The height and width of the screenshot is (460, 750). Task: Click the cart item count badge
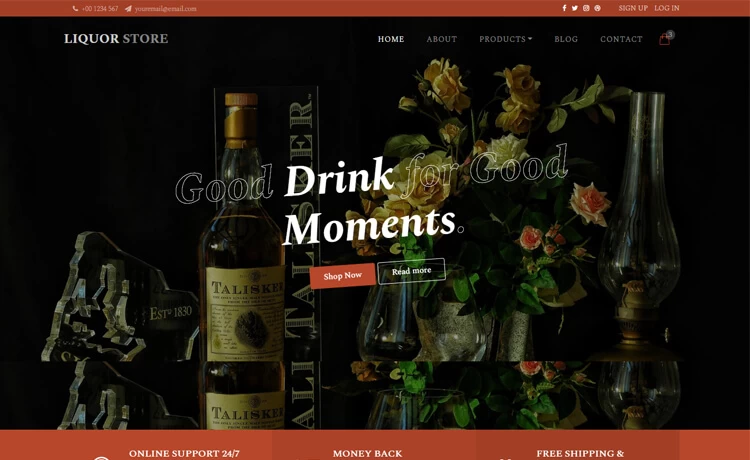click(x=670, y=34)
